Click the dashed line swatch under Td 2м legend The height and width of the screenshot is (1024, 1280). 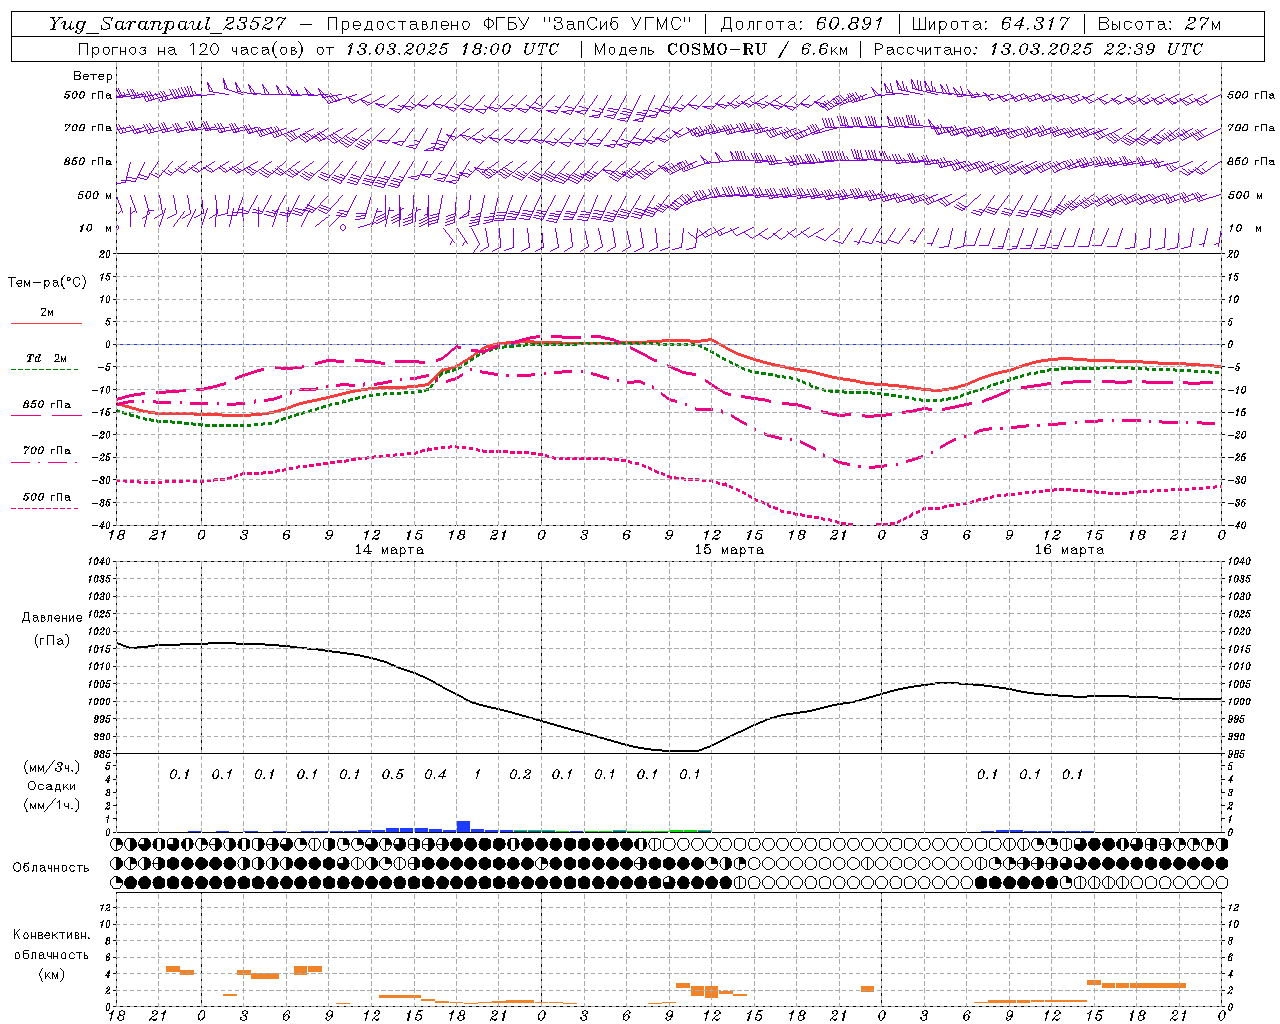click(45, 369)
